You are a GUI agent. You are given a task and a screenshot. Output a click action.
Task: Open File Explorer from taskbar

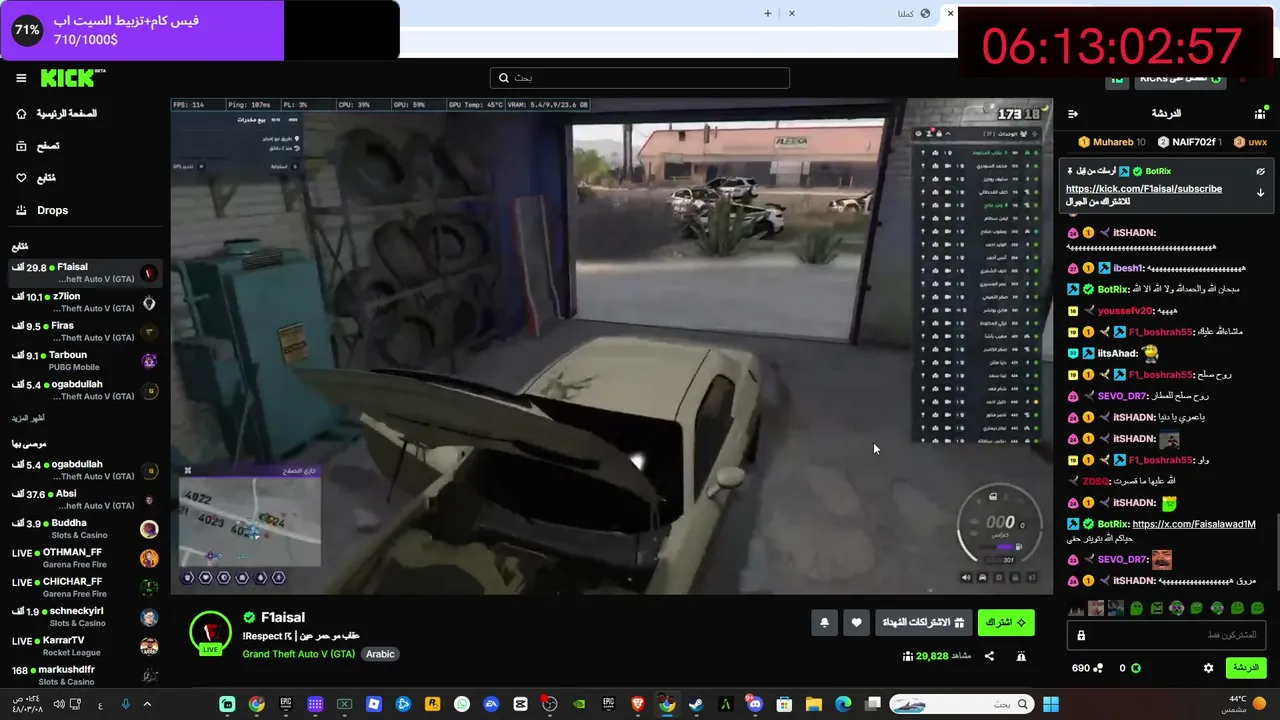pos(813,704)
